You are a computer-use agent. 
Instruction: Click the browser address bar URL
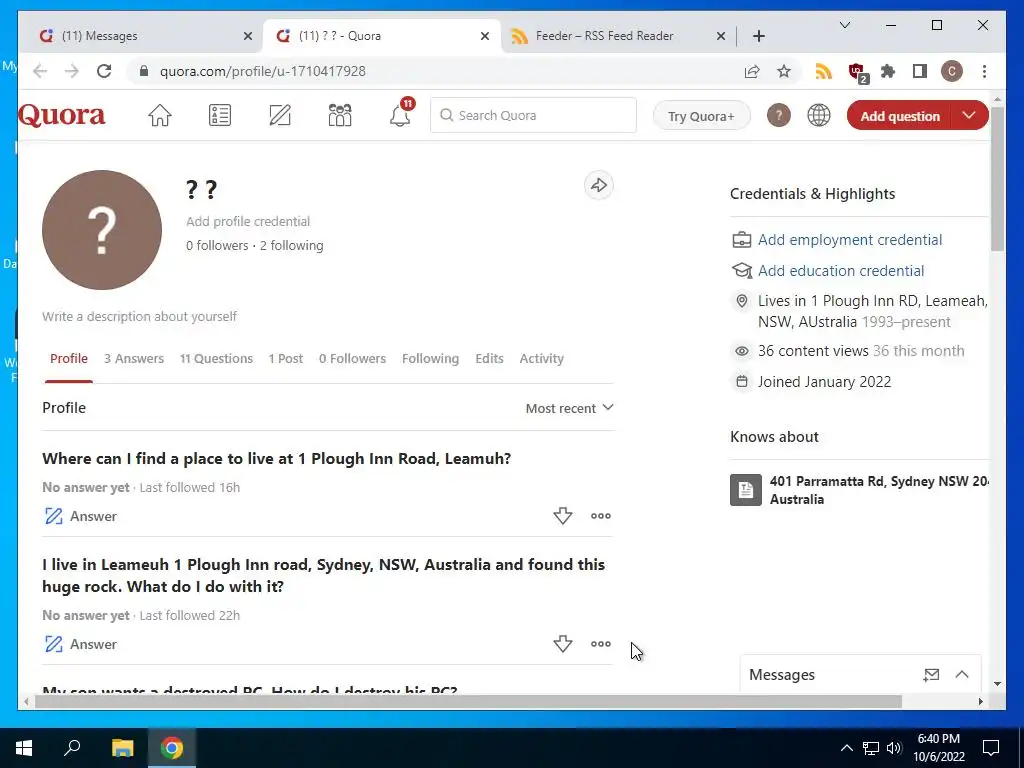[263, 71]
